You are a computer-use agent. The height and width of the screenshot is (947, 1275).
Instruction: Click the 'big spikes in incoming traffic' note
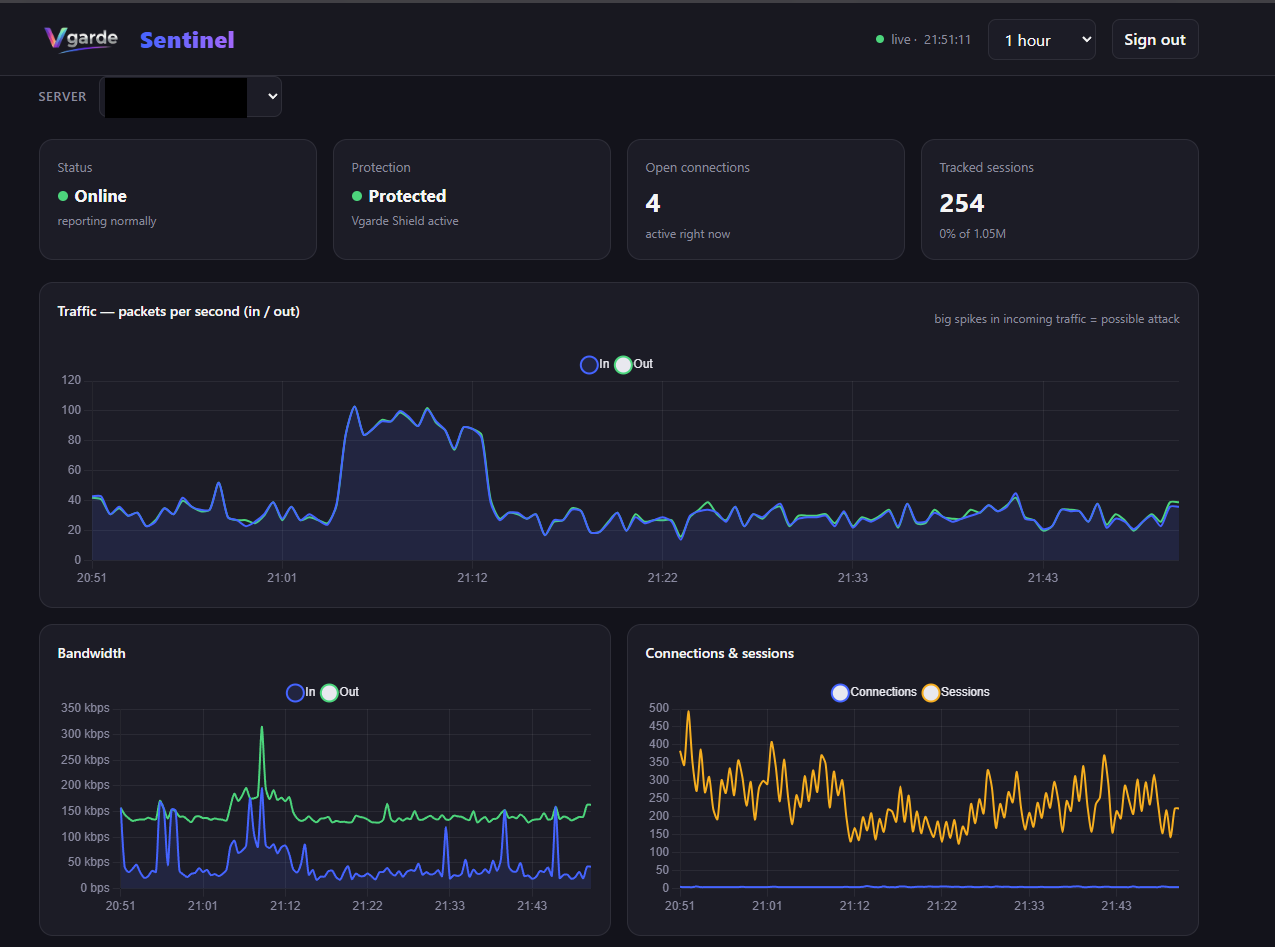[1057, 319]
